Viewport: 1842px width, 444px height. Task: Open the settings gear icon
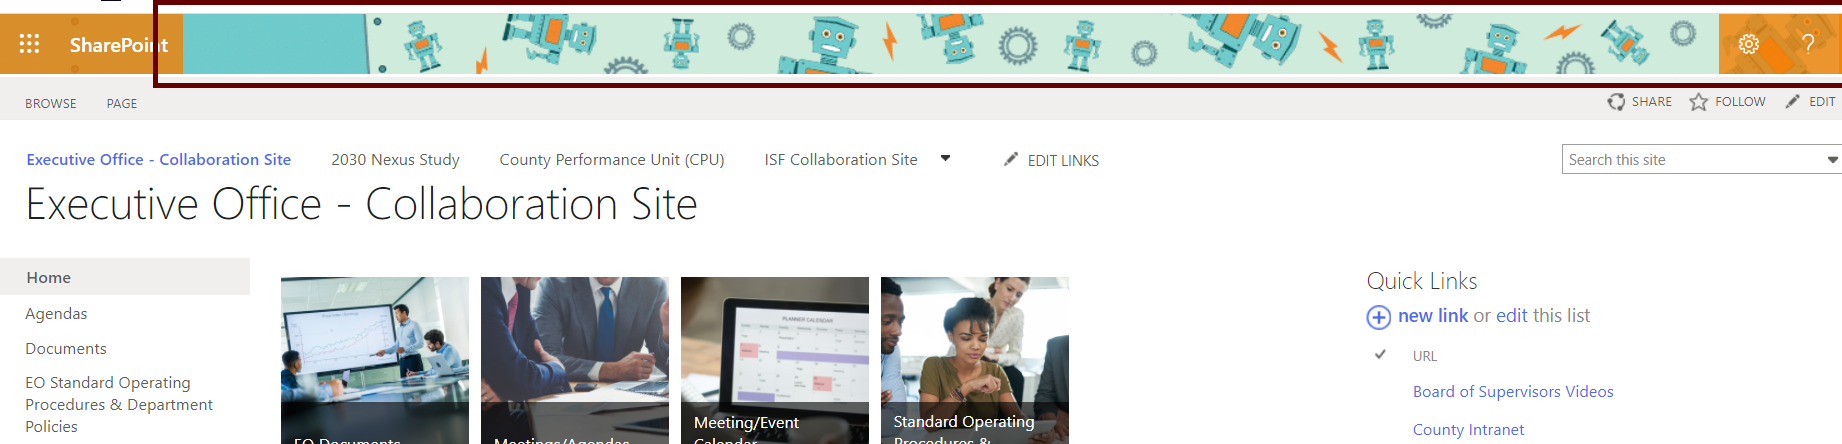[x=1748, y=44]
